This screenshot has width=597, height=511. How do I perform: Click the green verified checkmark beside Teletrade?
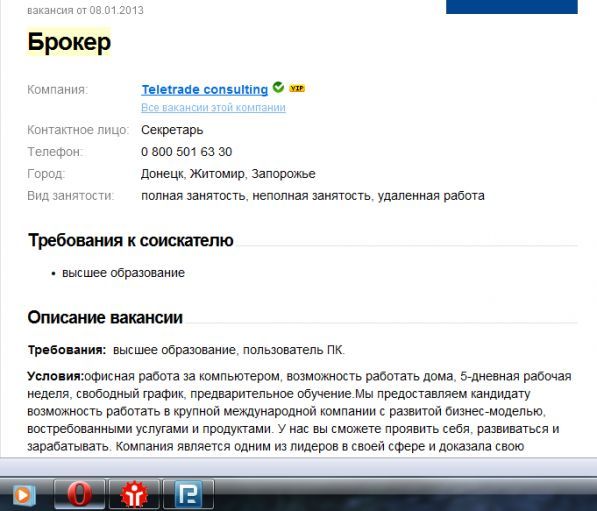tap(279, 87)
